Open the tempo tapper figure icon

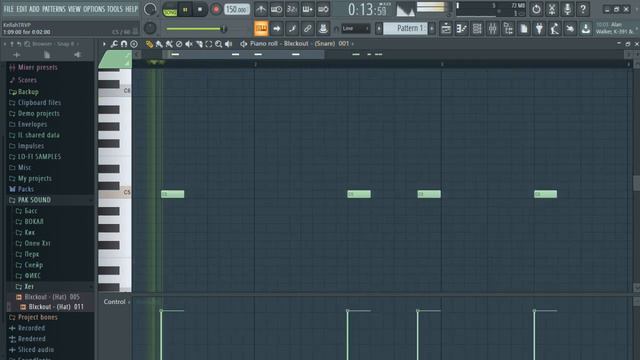[x=555, y=29]
